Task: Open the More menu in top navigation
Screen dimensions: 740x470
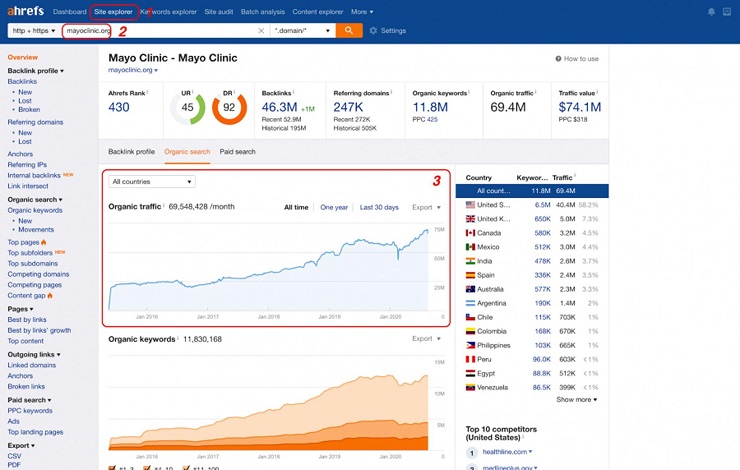Action: [362, 12]
